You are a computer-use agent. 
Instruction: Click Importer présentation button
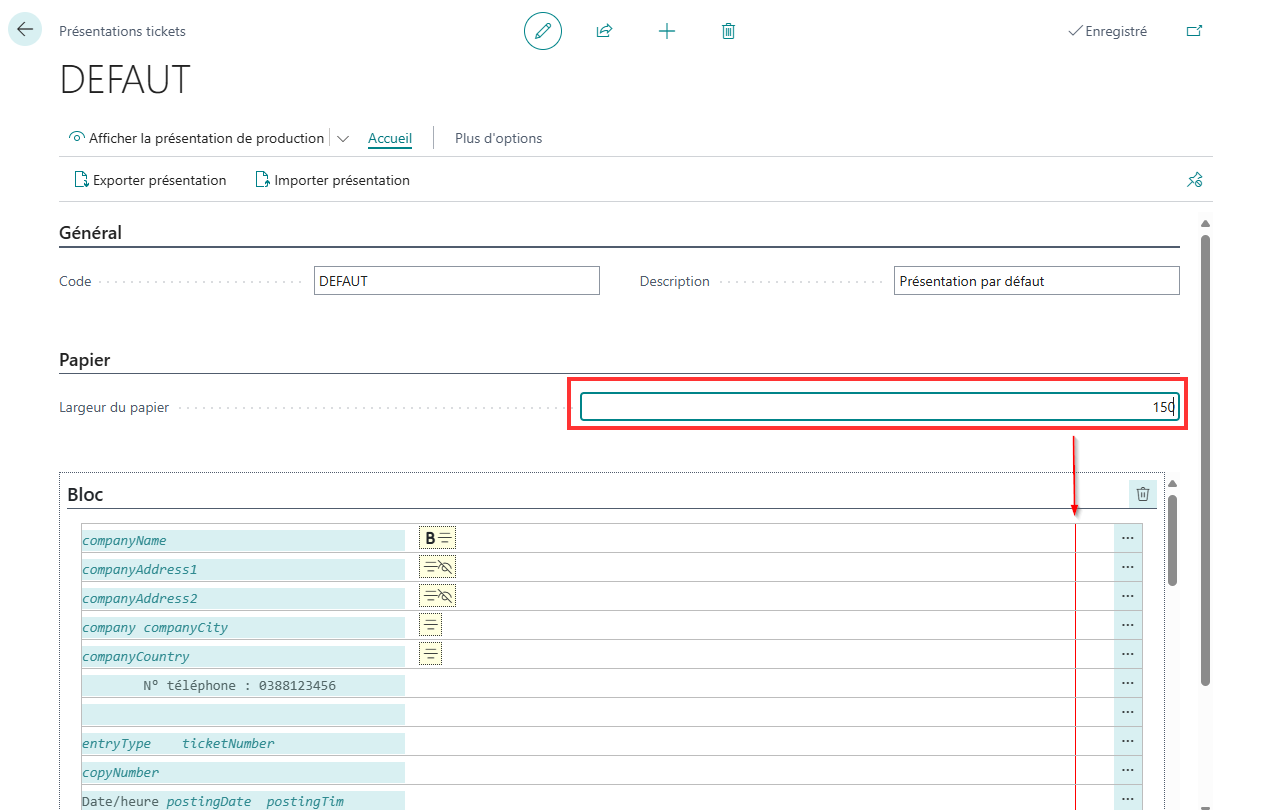click(x=333, y=180)
